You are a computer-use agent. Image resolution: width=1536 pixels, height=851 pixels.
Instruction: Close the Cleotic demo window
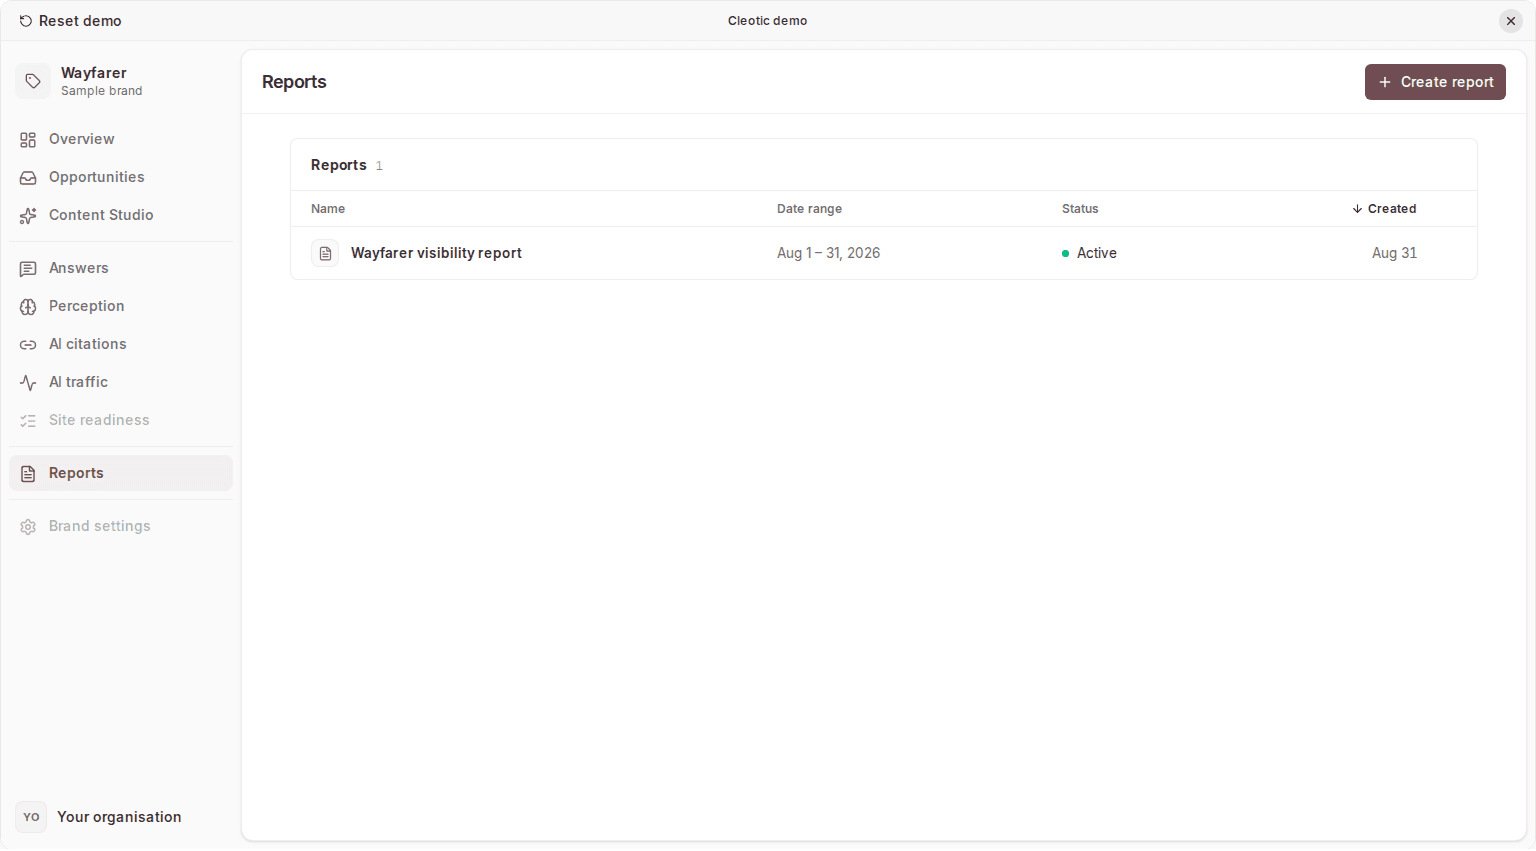click(x=1511, y=21)
